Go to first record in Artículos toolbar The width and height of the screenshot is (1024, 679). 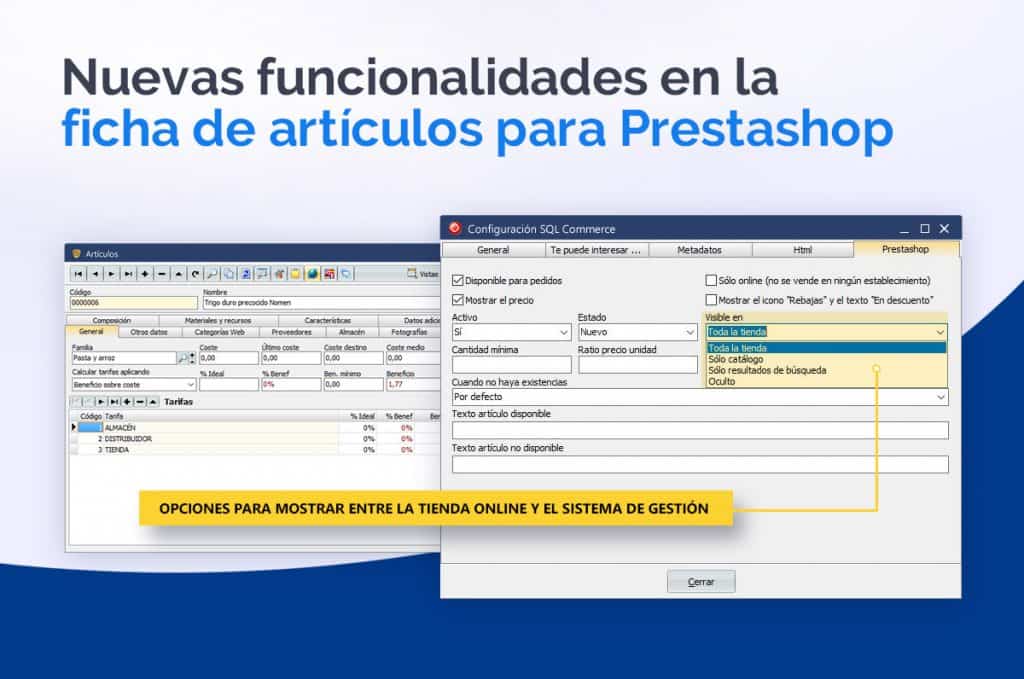point(79,273)
